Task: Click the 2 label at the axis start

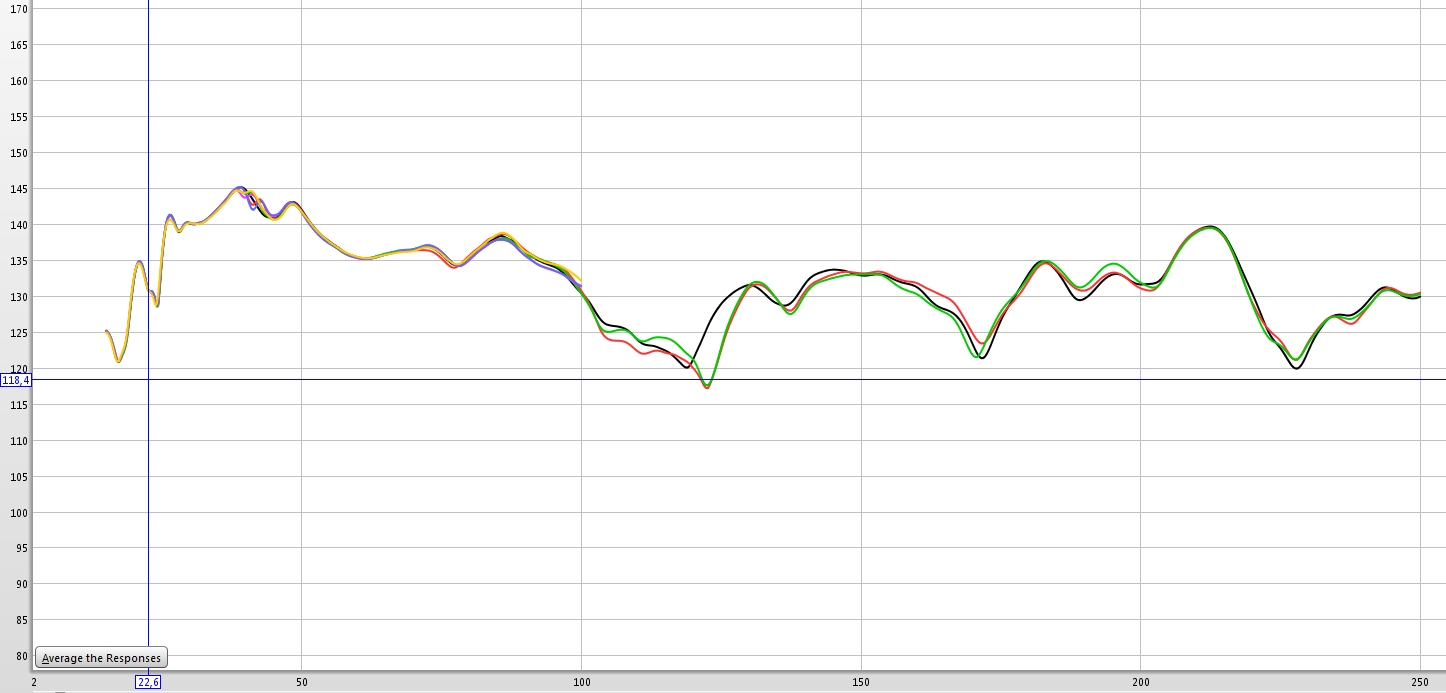Action: [35, 683]
